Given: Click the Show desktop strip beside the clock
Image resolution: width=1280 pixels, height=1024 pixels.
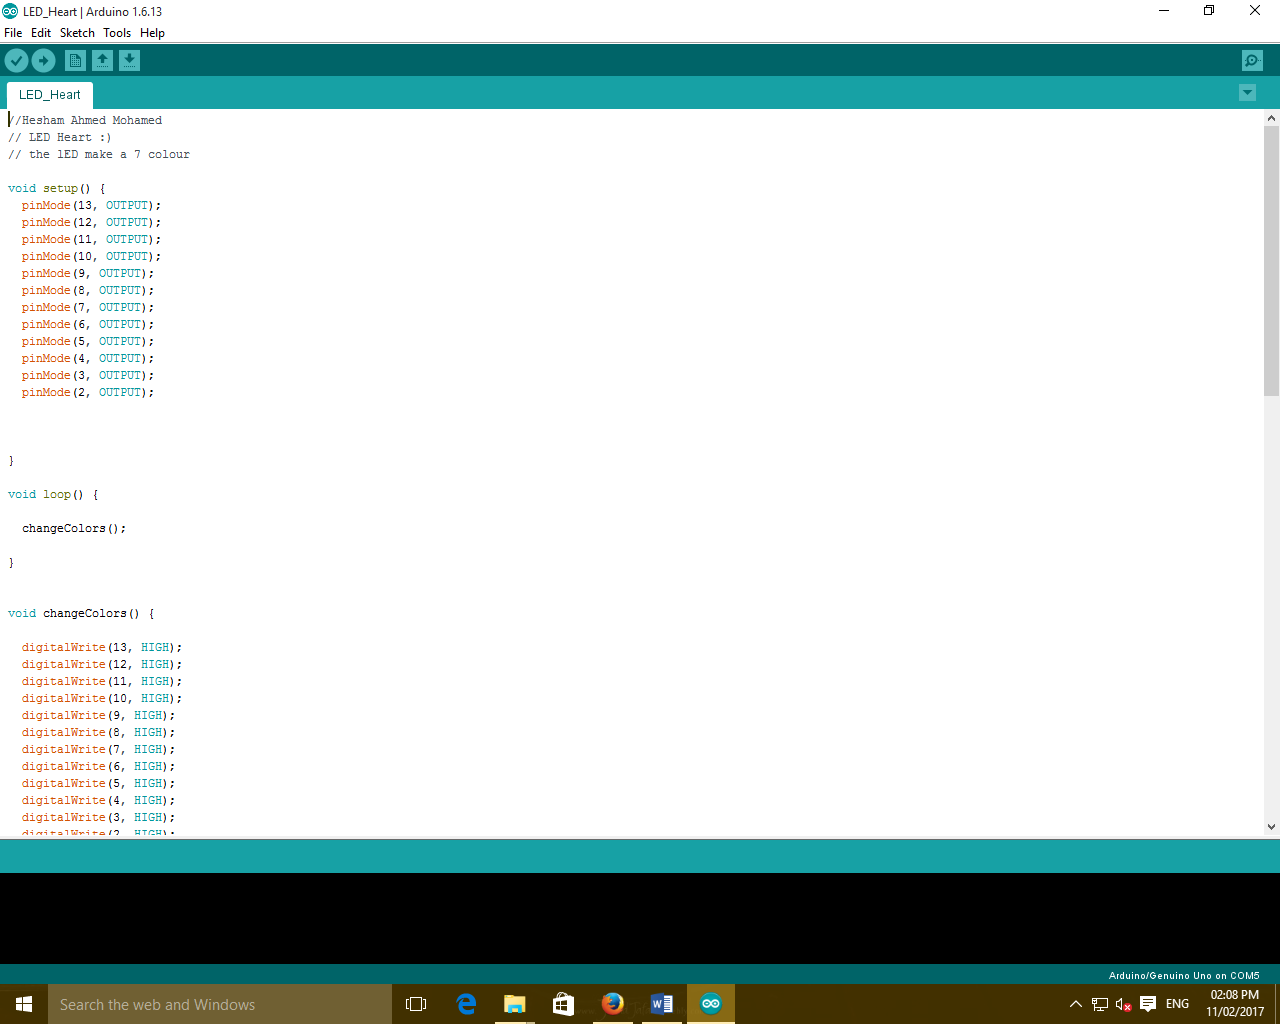Looking at the screenshot, I should 1277,1004.
